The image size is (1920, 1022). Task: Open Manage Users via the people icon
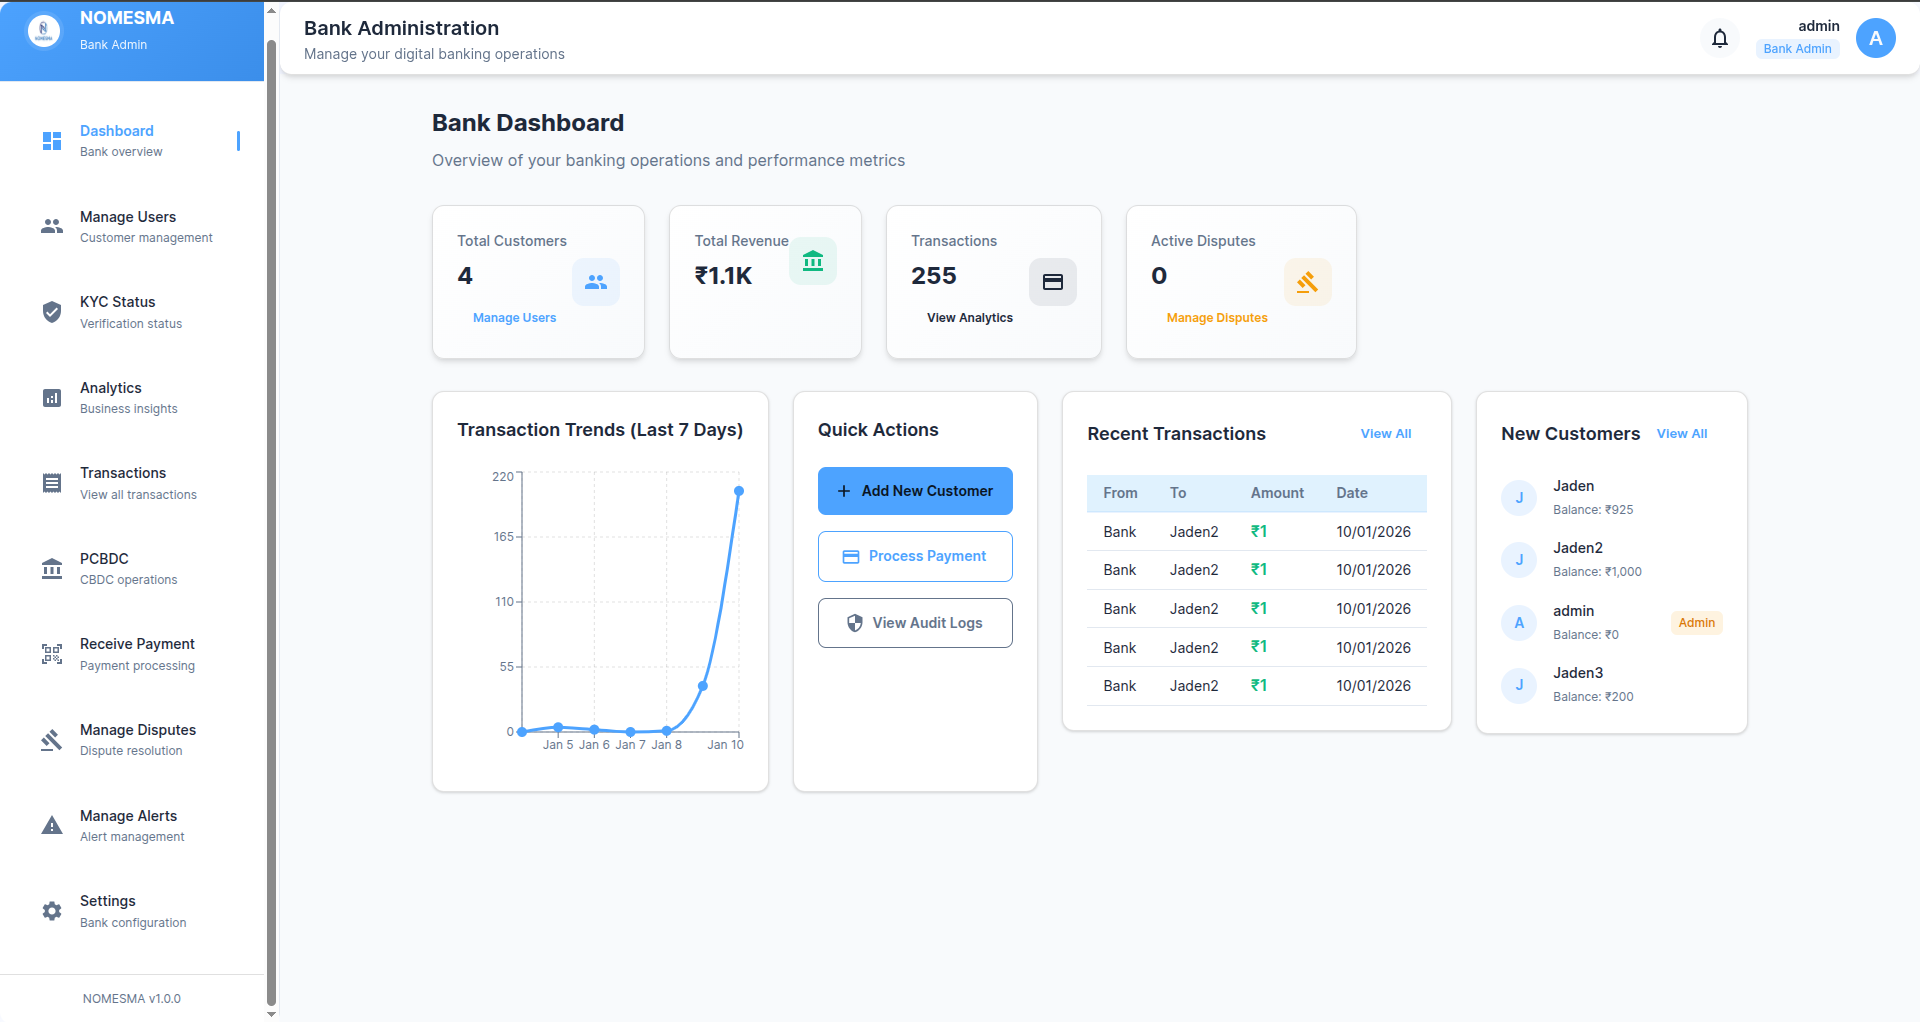click(x=51, y=226)
